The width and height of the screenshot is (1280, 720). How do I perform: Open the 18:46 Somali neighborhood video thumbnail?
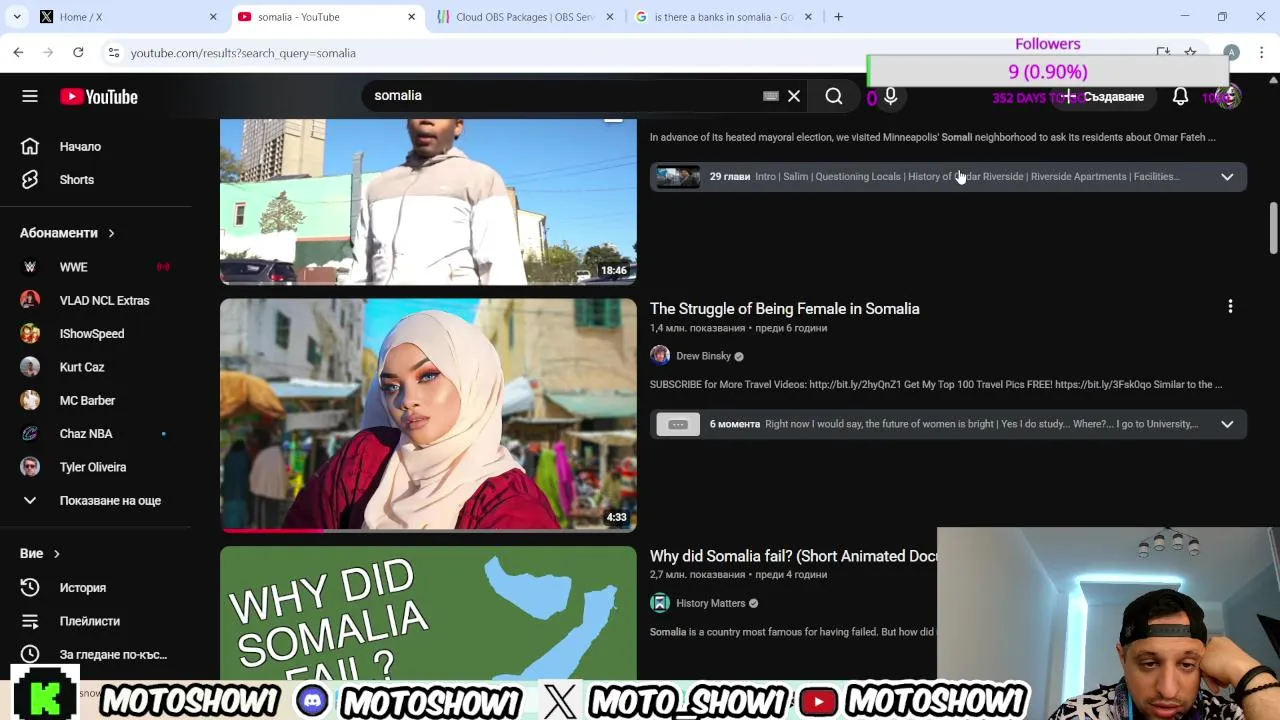click(x=428, y=202)
